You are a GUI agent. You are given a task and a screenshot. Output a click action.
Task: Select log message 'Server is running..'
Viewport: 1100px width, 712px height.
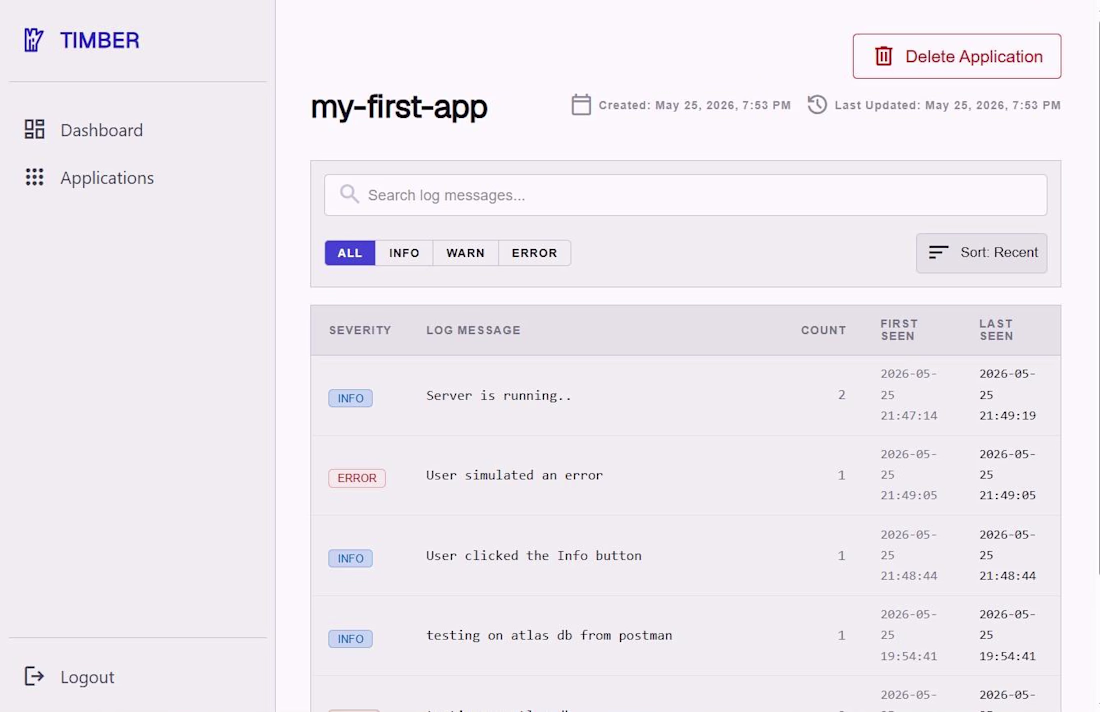(x=499, y=396)
